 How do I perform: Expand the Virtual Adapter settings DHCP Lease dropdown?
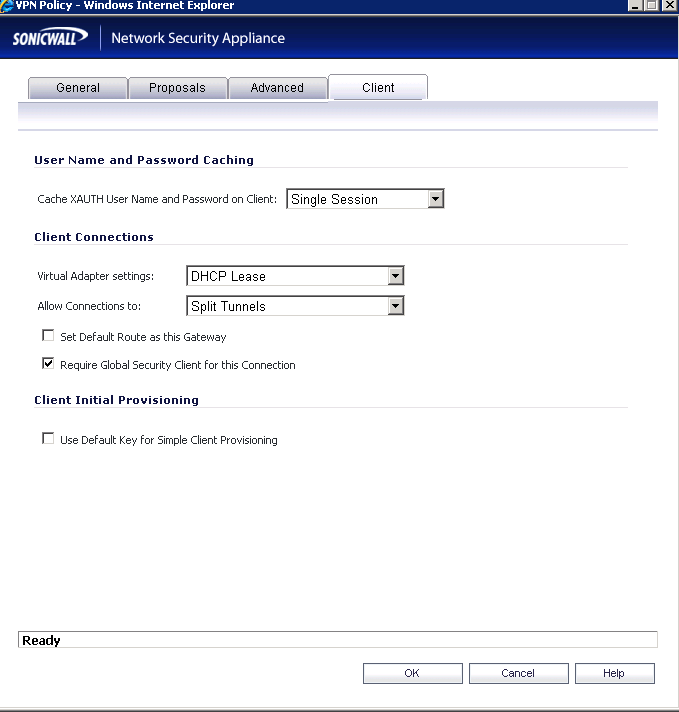coord(295,276)
